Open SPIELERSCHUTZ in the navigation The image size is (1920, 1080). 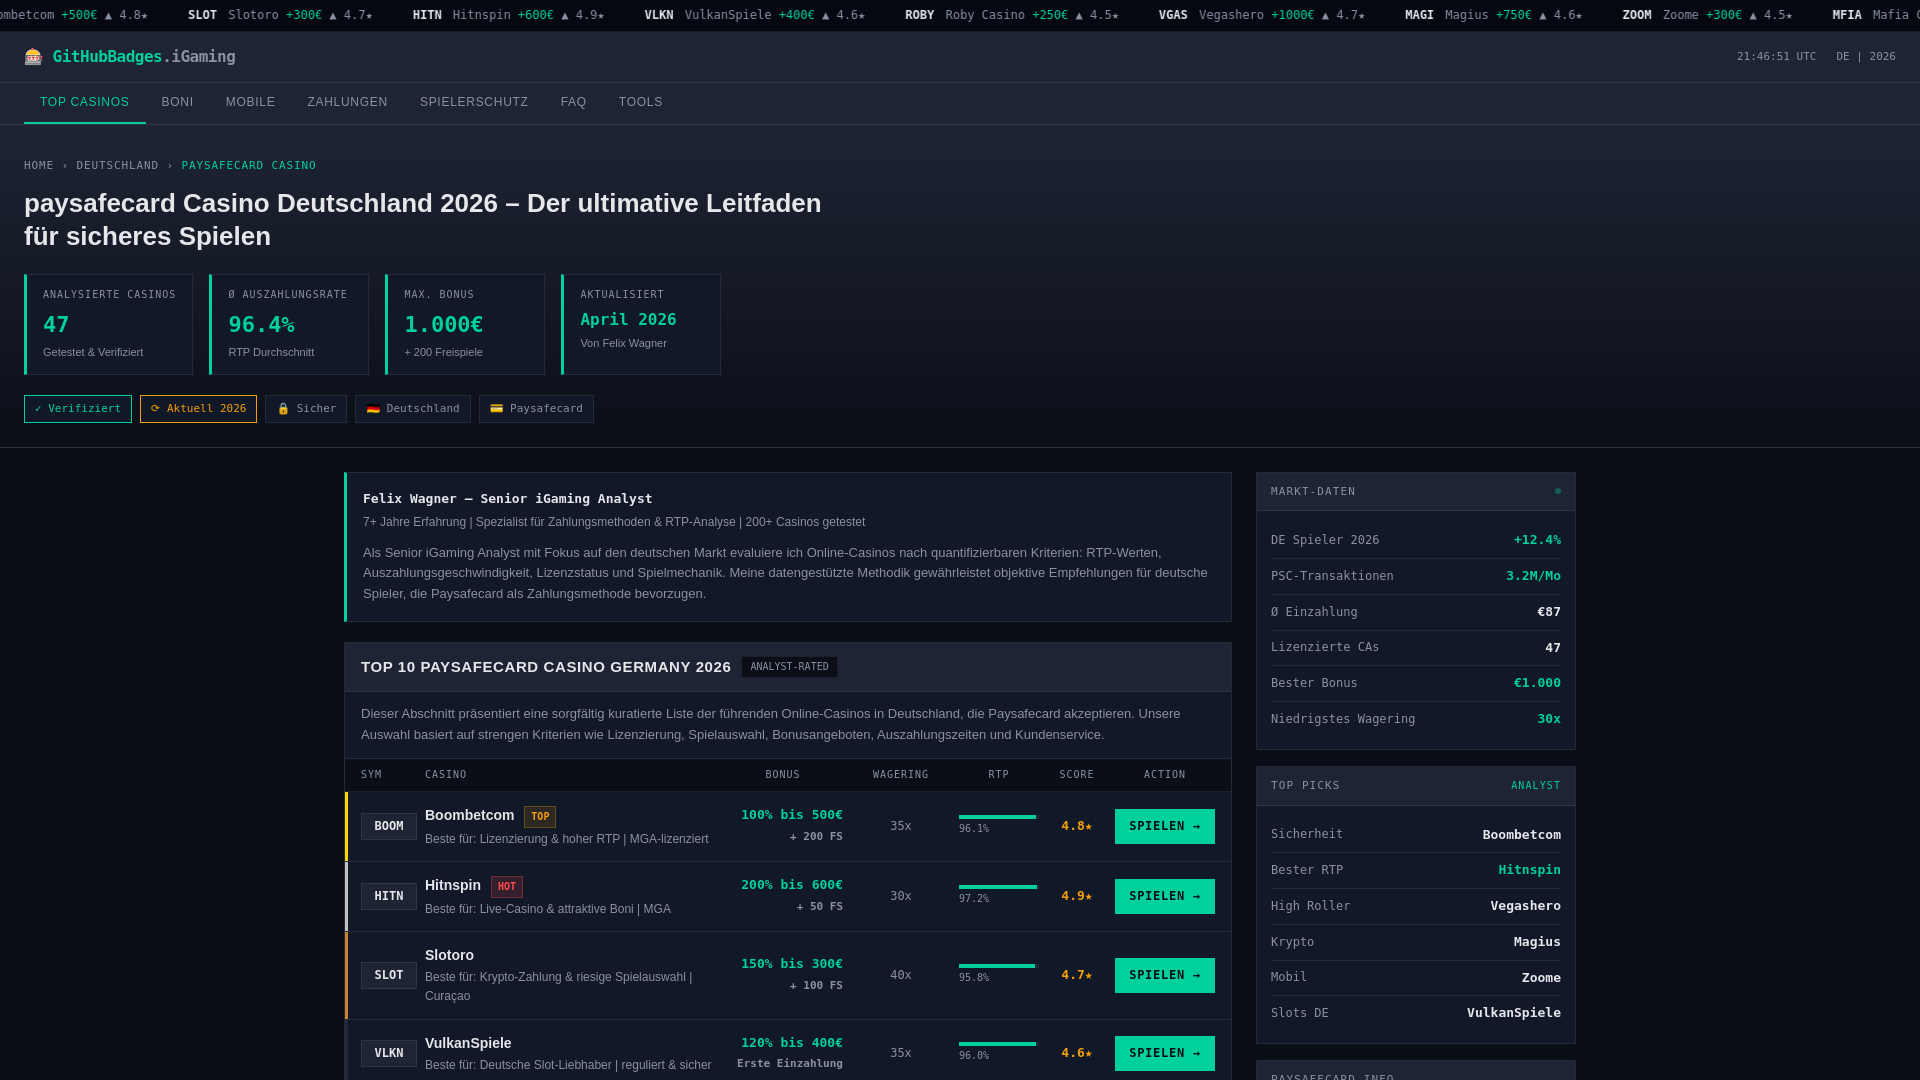coord(474,102)
